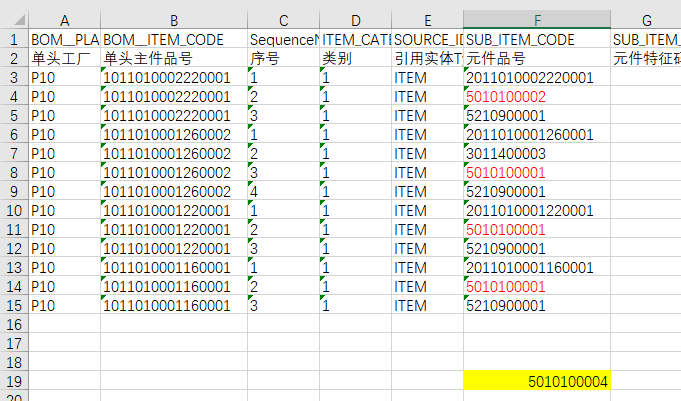Viewport: 681px width, 401px height.
Task: Click red cell 5010100001 in row 8
Action: click(537, 172)
